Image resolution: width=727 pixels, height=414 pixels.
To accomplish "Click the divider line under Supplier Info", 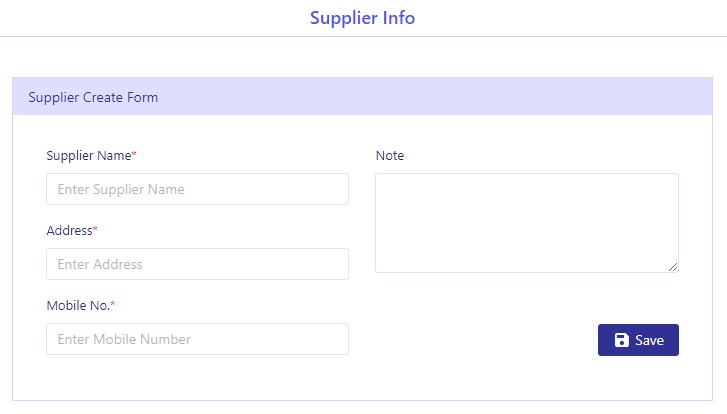I will click(x=364, y=36).
